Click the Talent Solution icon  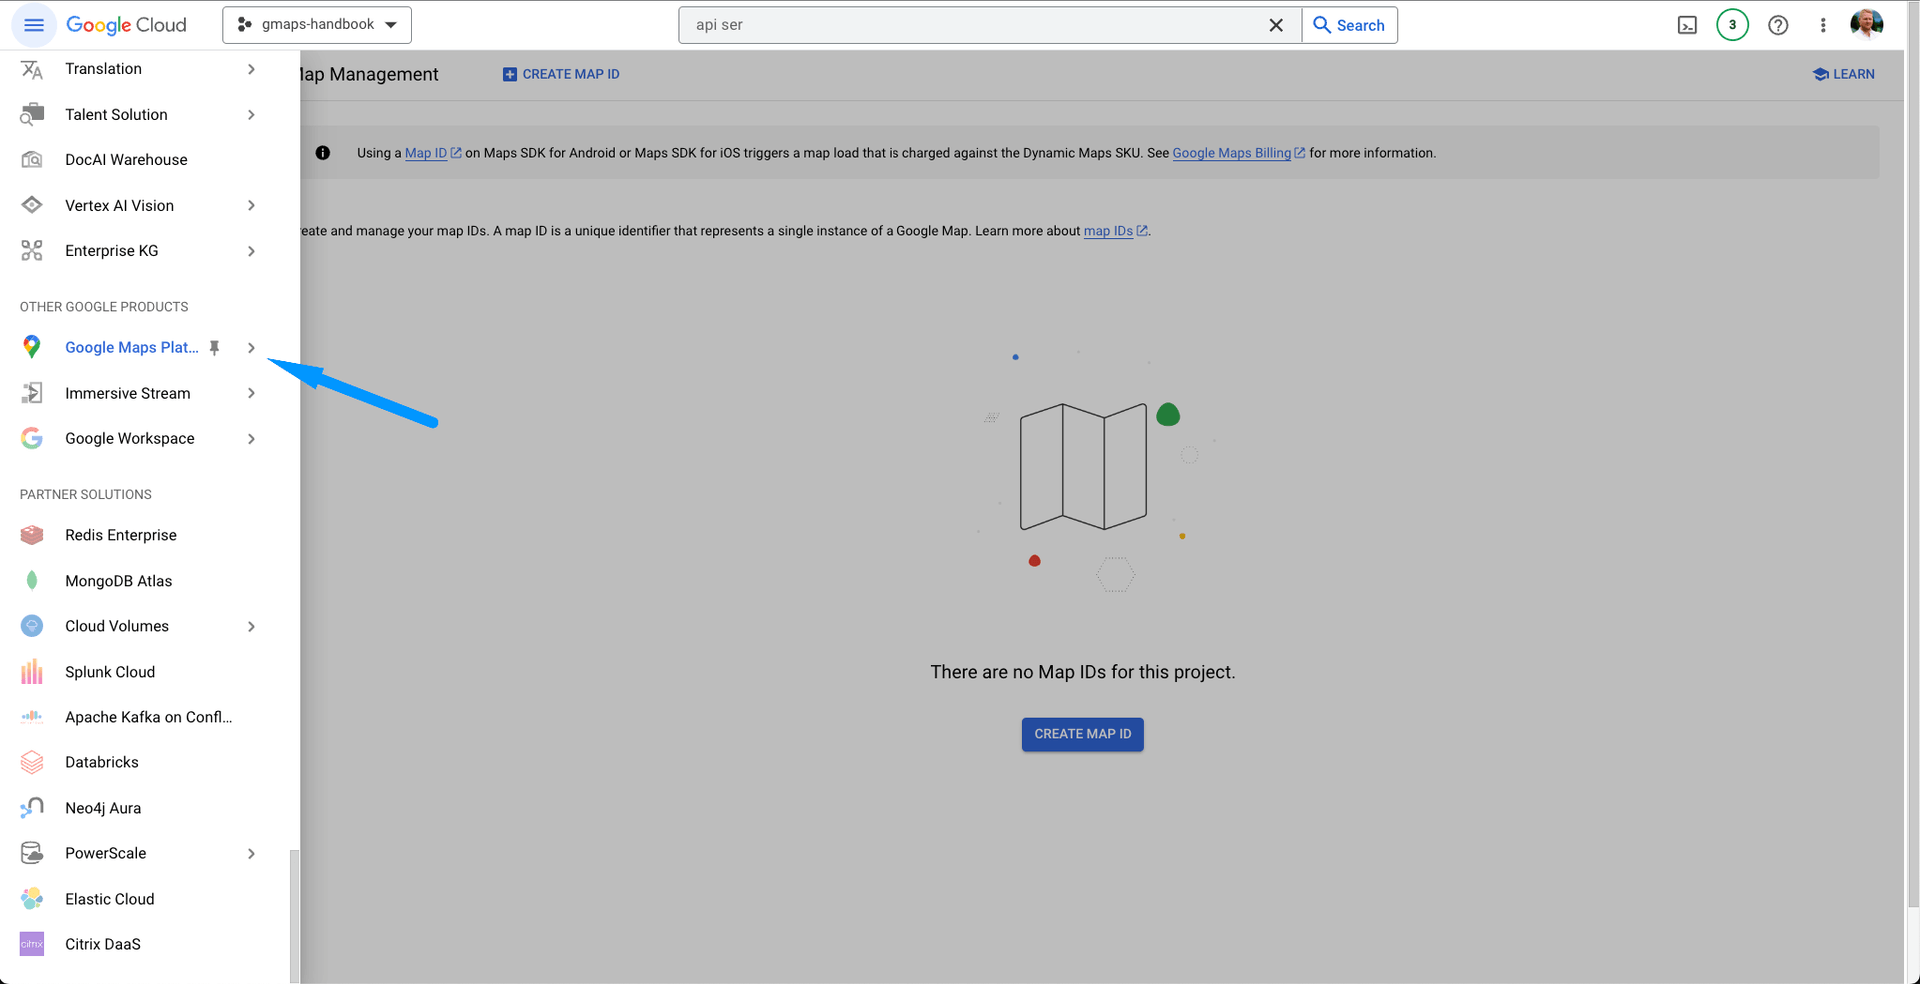32,114
